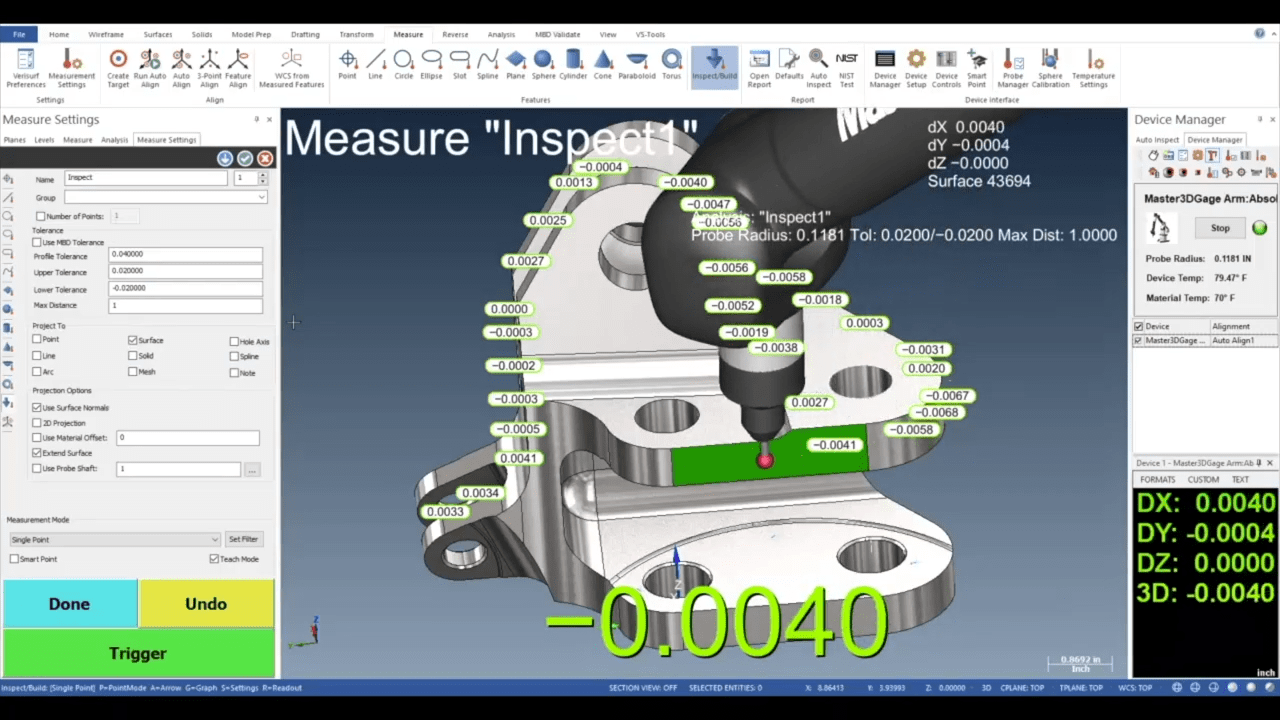
Task: Click the Profile Tolerance input field
Action: click(186, 254)
